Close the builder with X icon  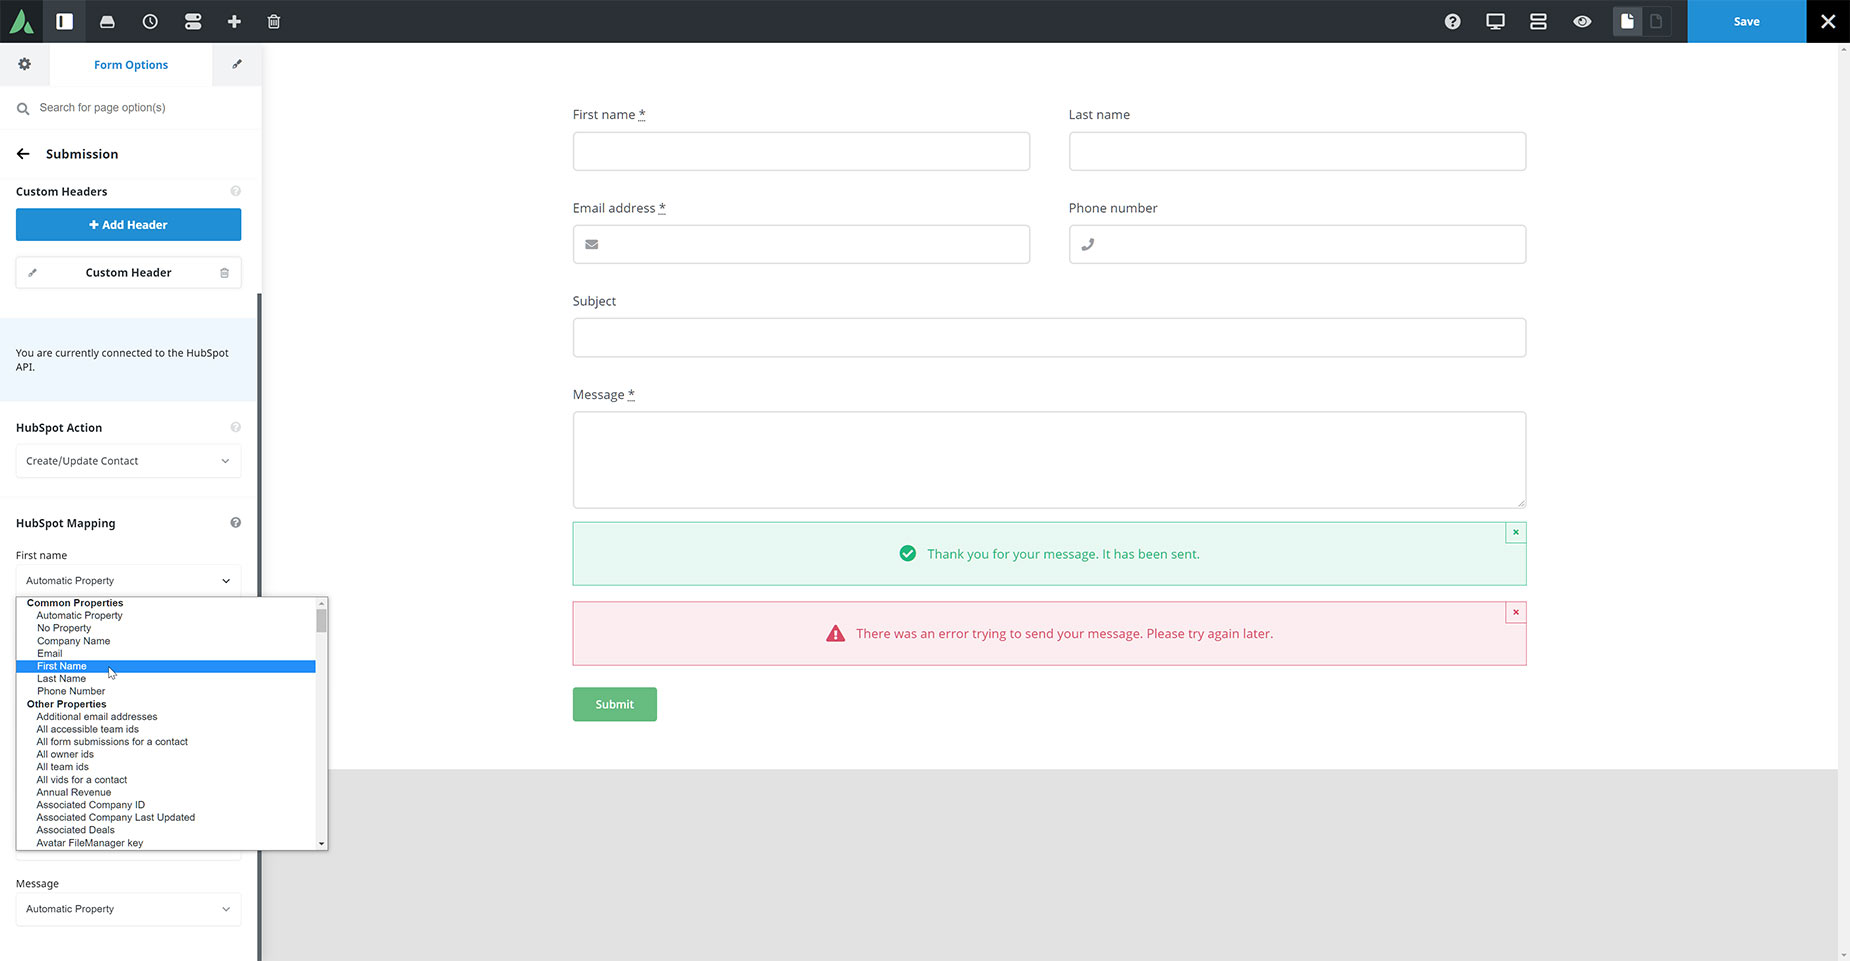pos(1828,21)
